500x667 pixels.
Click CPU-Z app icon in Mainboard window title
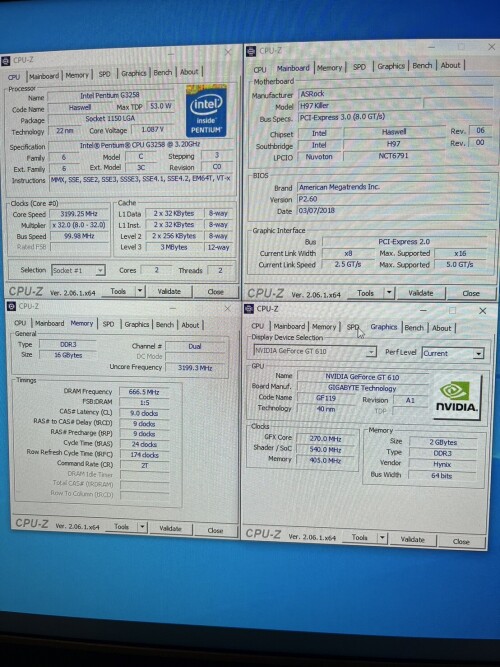click(251, 51)
